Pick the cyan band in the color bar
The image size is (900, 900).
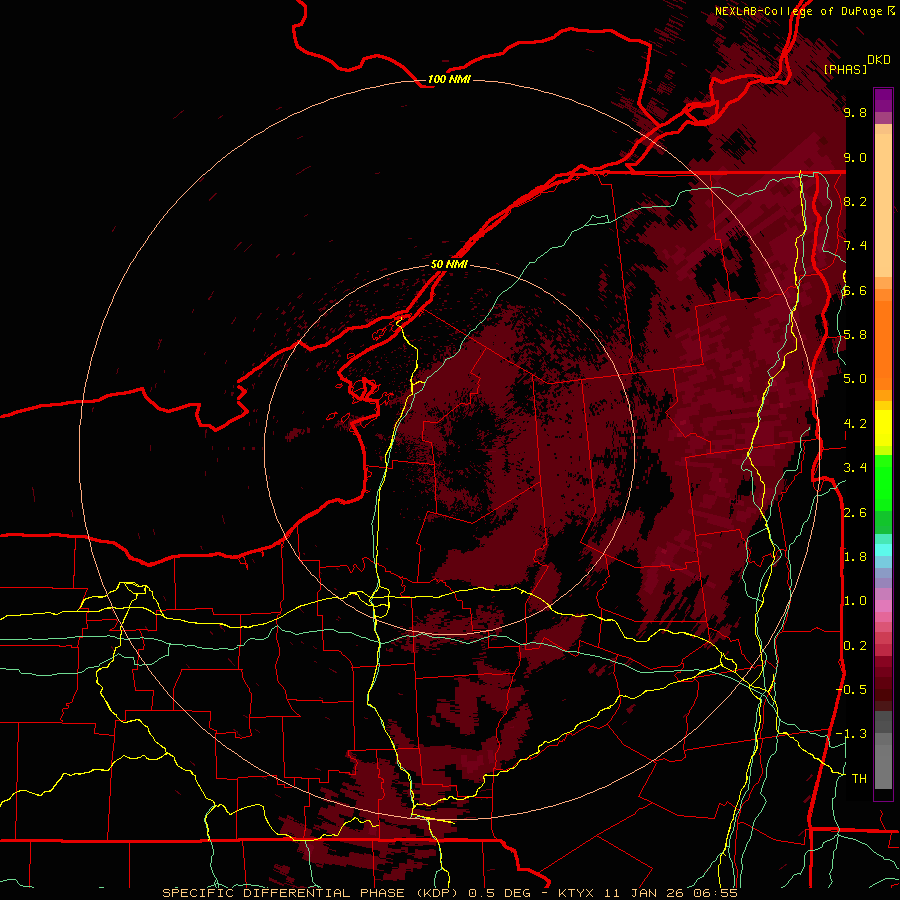coord(883,549)
